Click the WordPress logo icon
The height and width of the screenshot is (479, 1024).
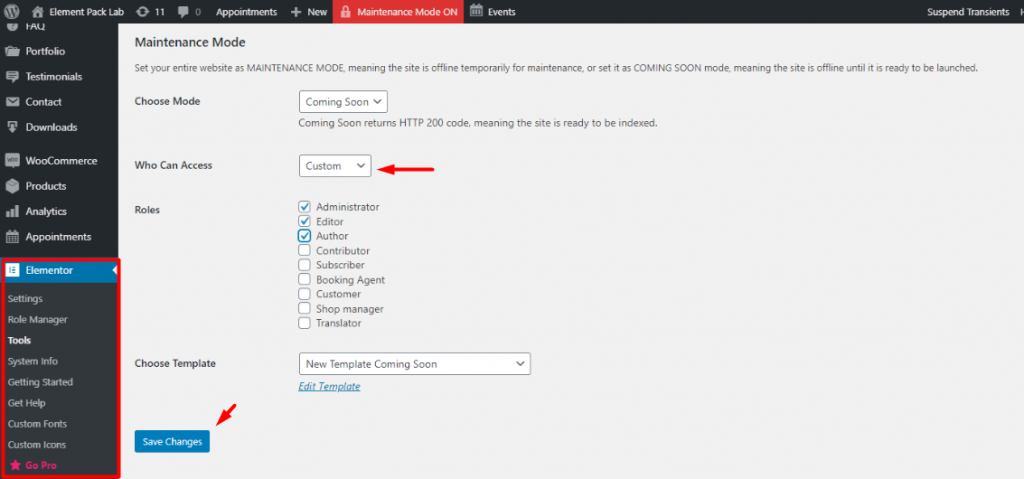pos(12,12)
